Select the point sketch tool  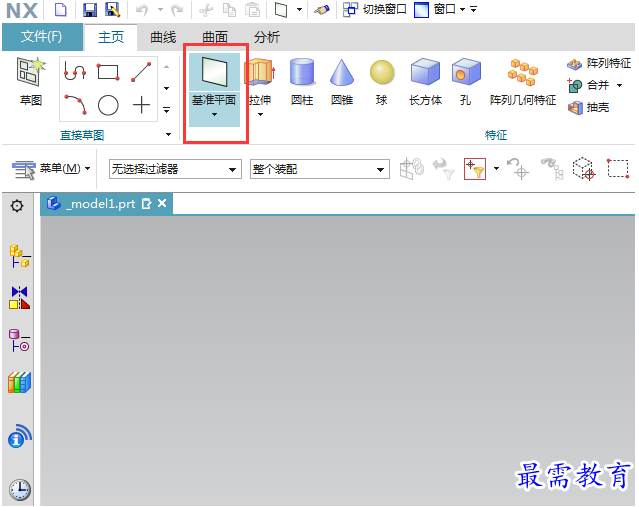[141, 105]
